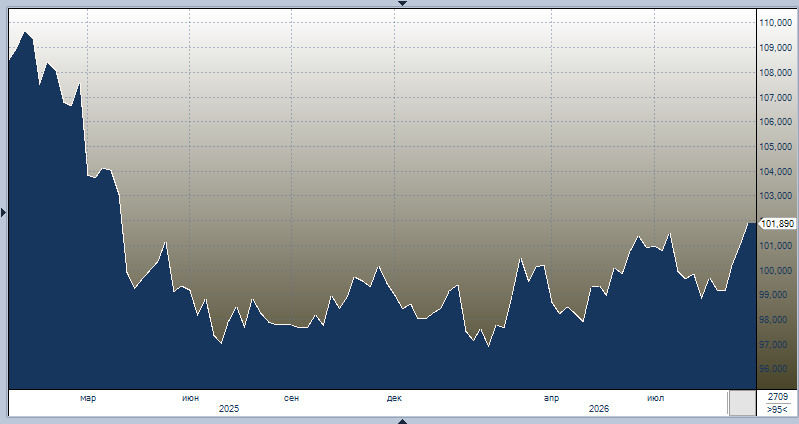Collapse the panel using the top arrow
This screenshot has height=424, width=799.
pyautogui.click(x=402, y=3)
